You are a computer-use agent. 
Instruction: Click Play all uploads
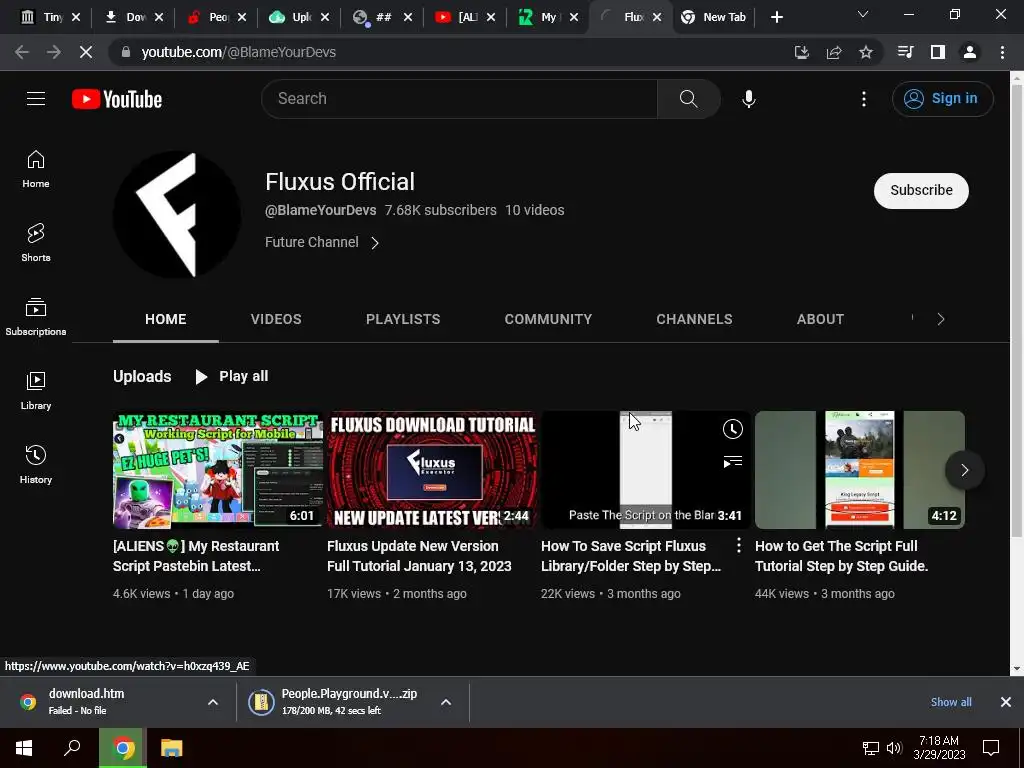tap(231, 376)
